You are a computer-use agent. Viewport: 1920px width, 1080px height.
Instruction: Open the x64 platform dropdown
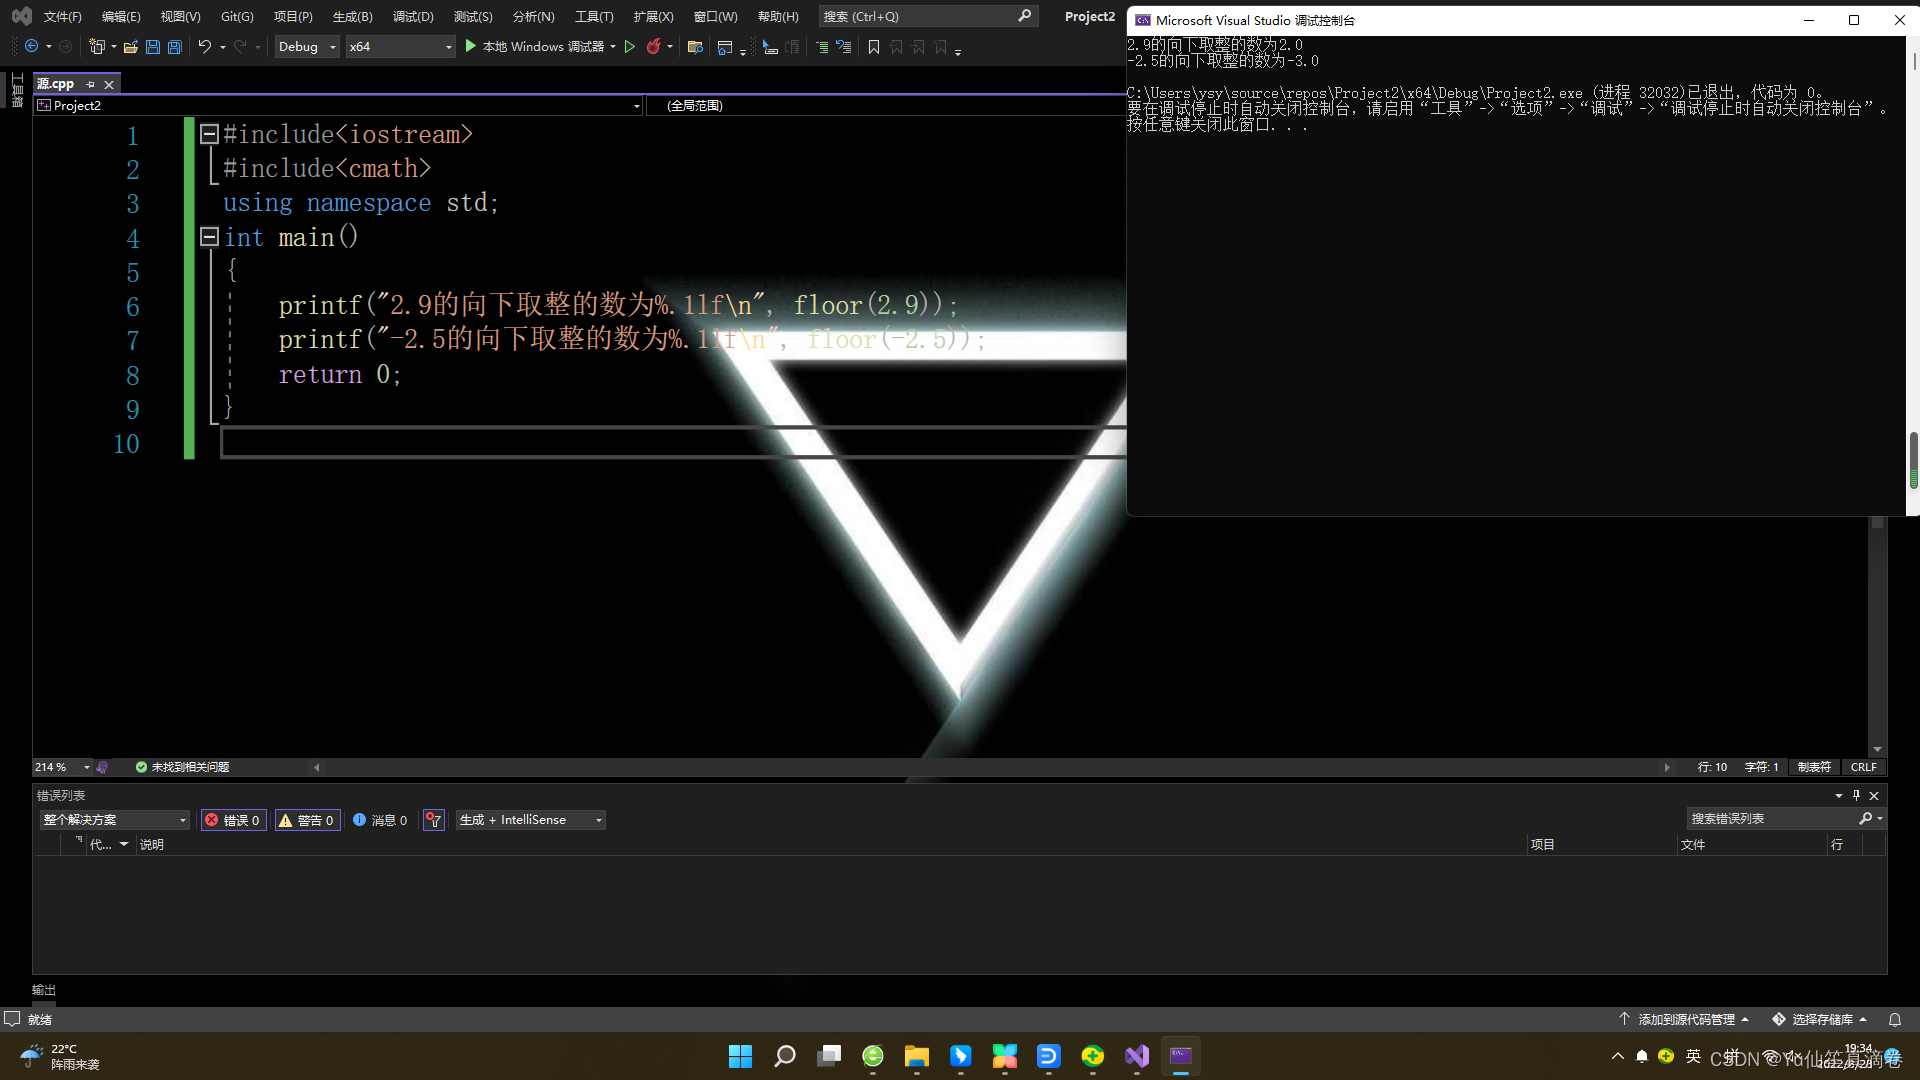[400, 47]
